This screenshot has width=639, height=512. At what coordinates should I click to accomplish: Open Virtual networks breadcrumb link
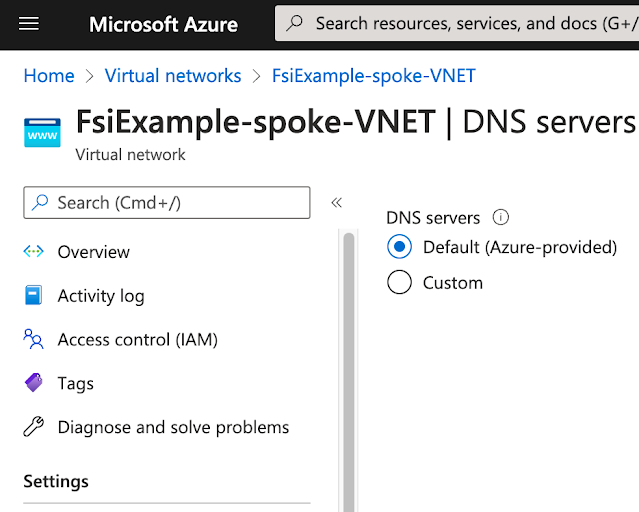[173, 76]
